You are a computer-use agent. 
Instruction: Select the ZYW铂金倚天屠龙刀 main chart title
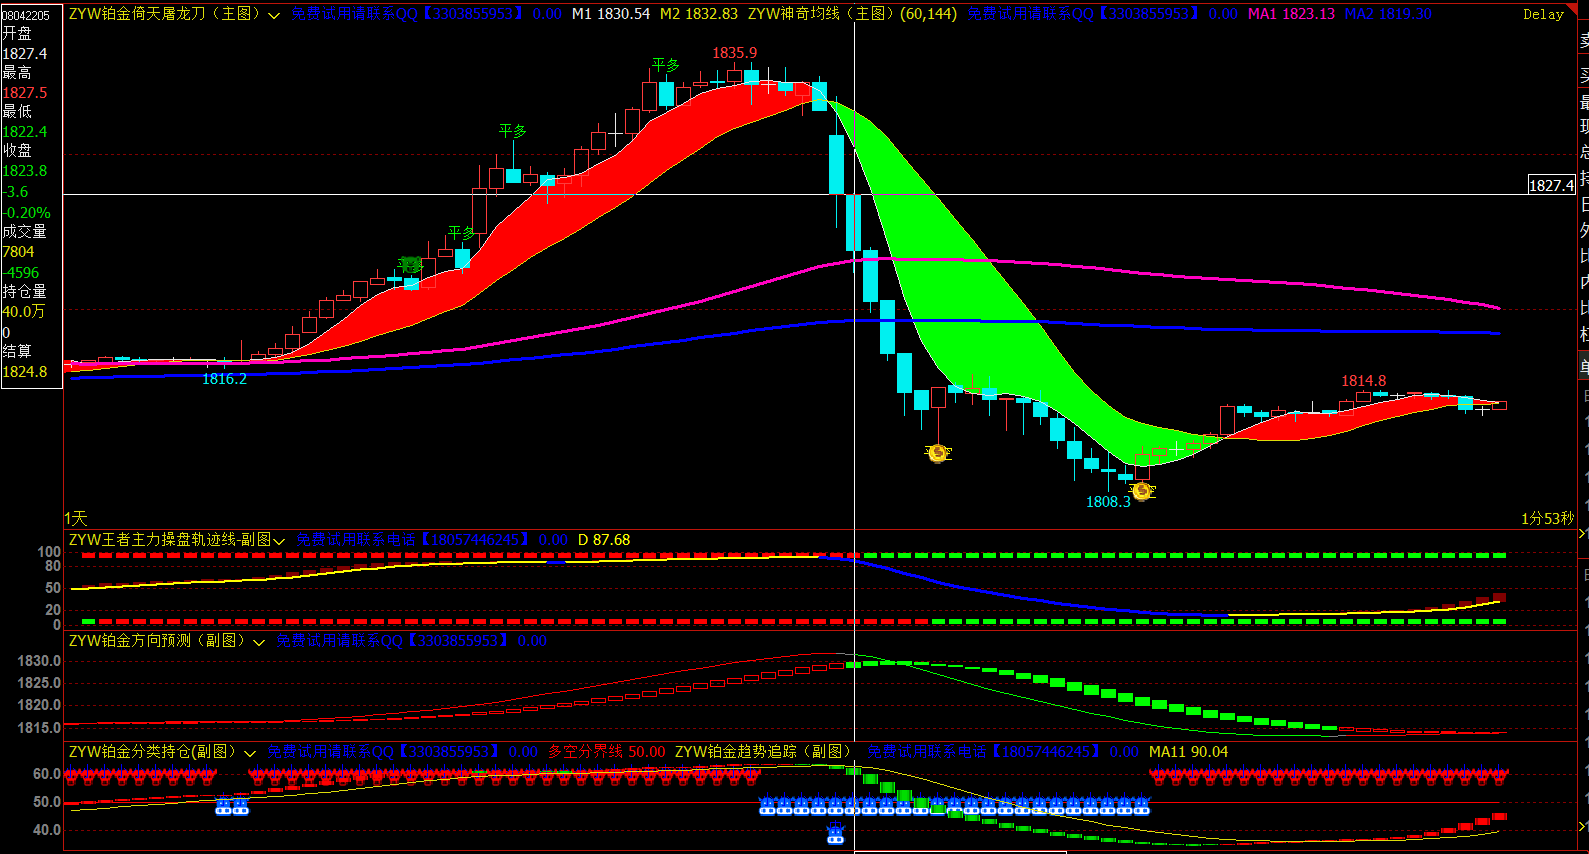pyautogui.click(x=164, y=14)
